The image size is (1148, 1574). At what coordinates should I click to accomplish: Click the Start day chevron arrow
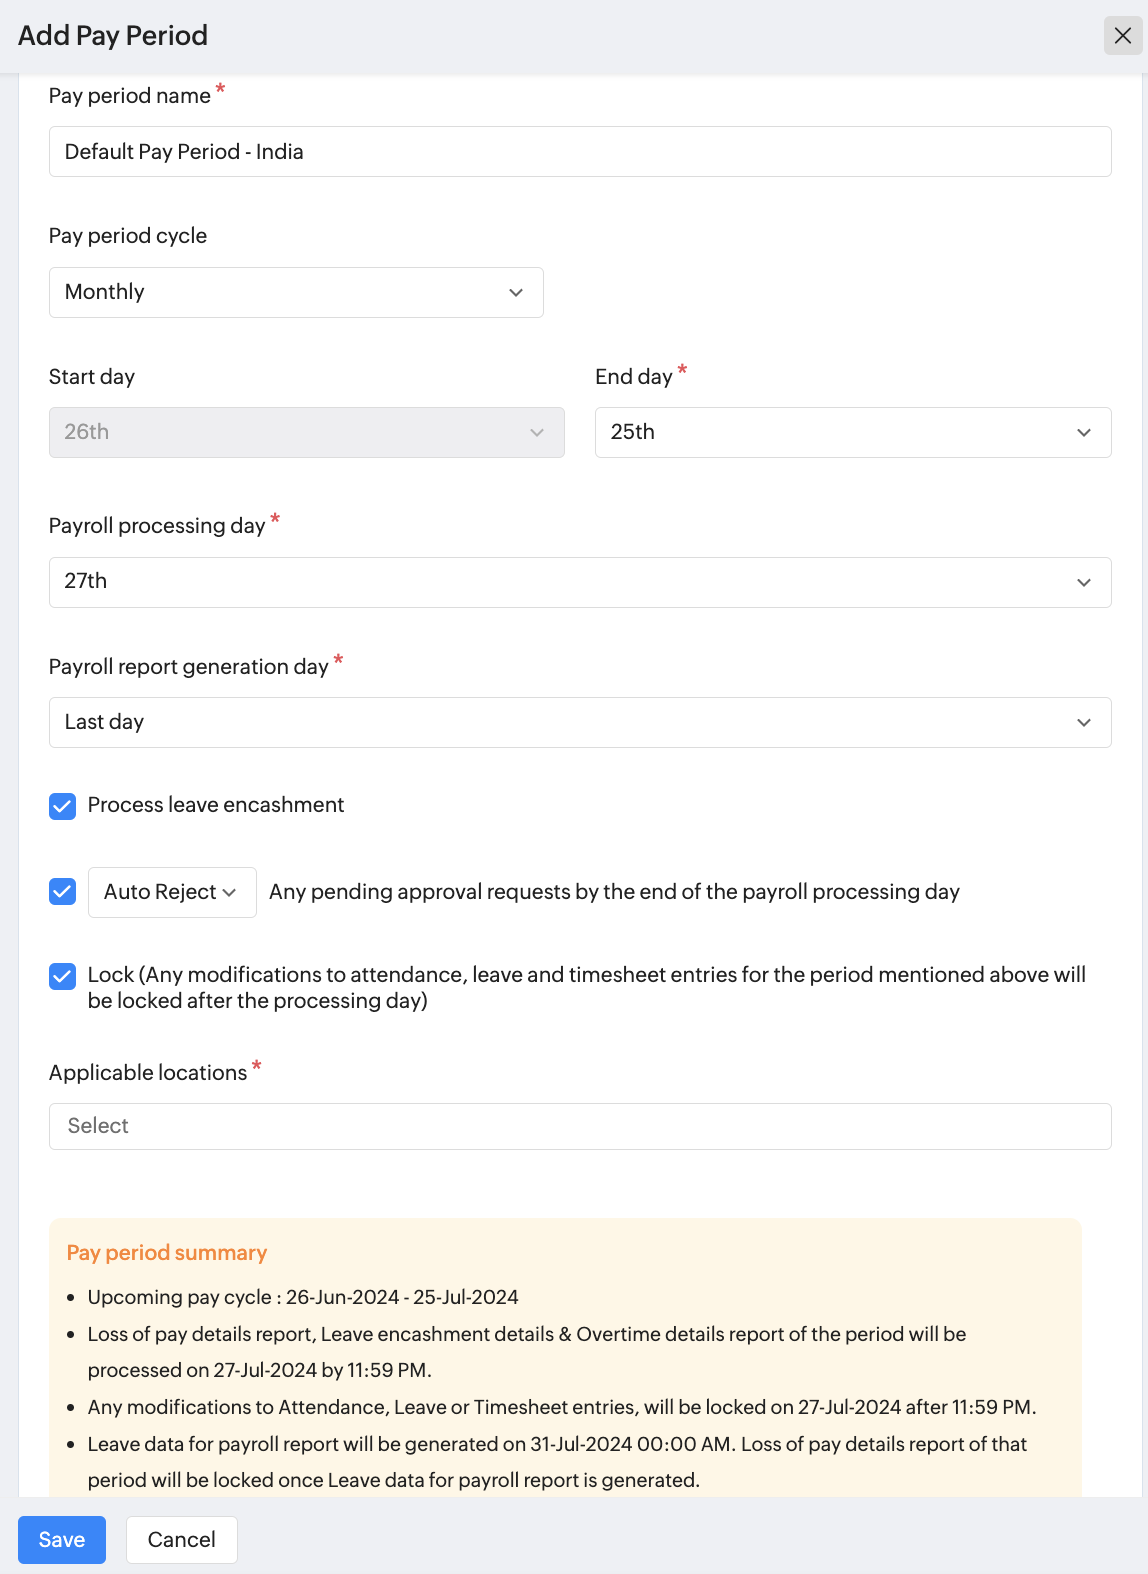click(x=537, y=433)
